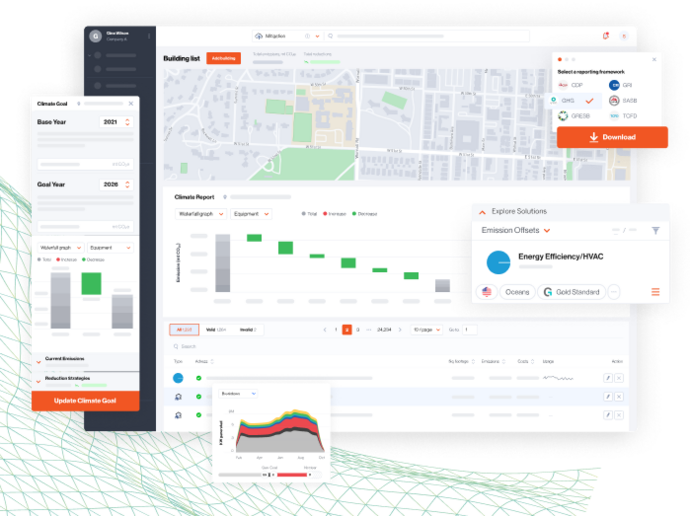Select the SASB reporting framework
690x516 pixels.
[623, 101]
